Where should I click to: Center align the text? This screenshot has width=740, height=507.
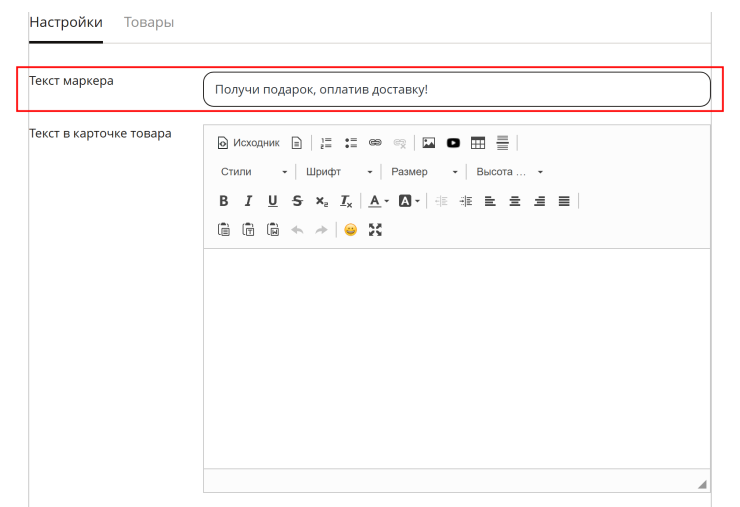coord(515,201)
